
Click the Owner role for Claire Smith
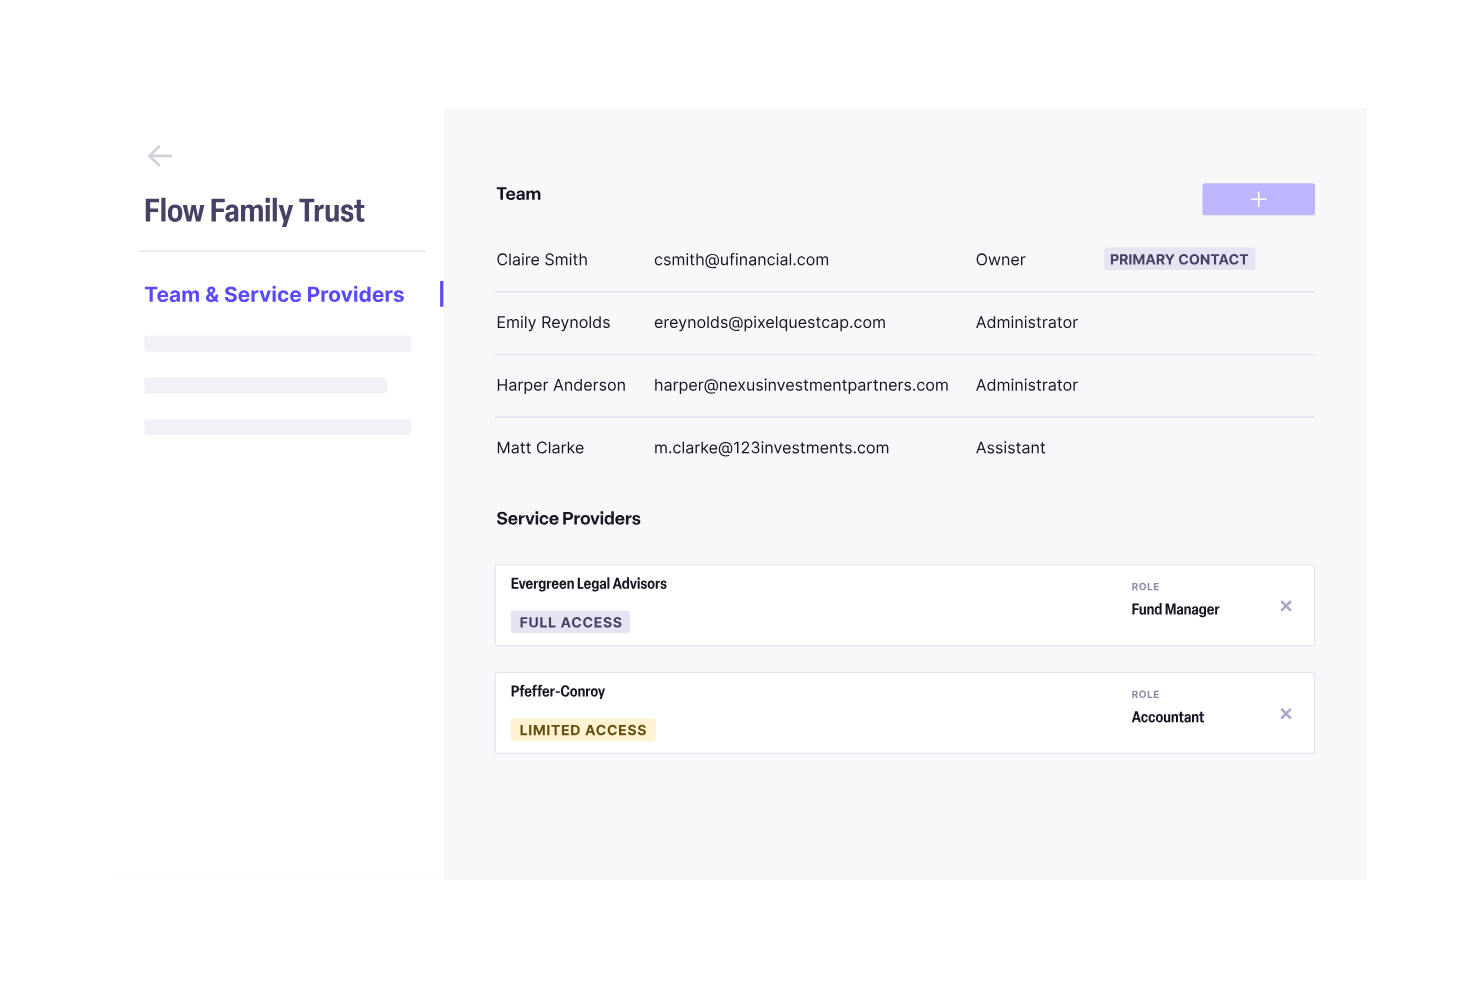[1000, 260]
